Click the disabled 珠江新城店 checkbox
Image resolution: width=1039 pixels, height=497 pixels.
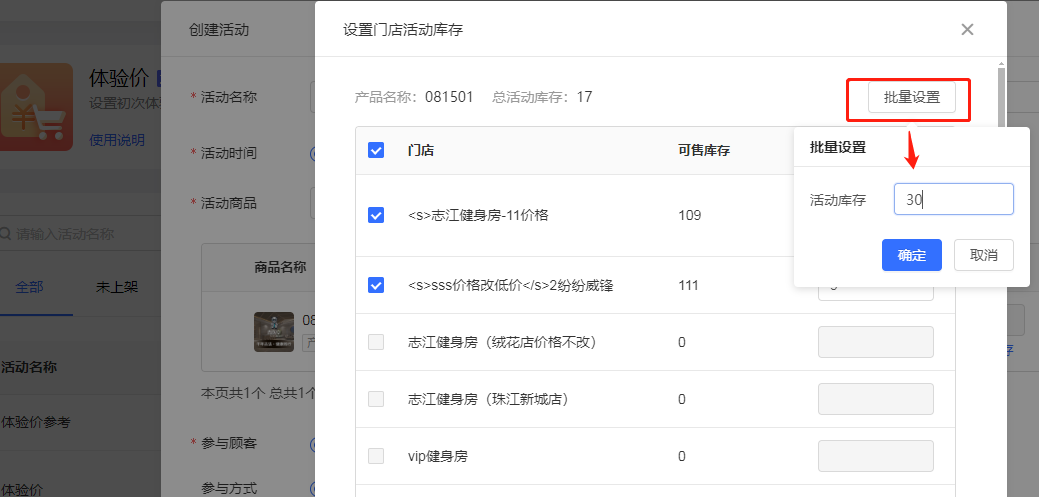click(x=376, y=399)
